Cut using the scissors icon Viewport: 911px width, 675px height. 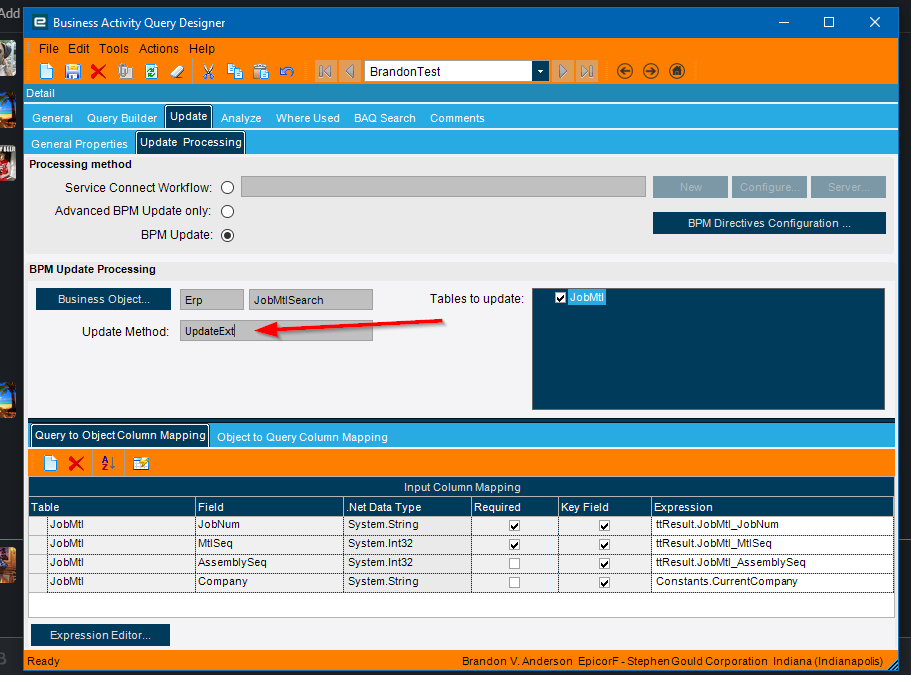[x=208, y=71]
